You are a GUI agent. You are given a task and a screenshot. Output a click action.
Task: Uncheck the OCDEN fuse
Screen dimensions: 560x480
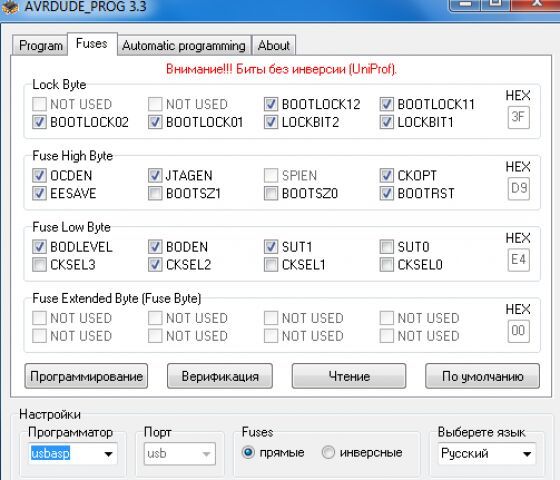click(x=39, y=175)
